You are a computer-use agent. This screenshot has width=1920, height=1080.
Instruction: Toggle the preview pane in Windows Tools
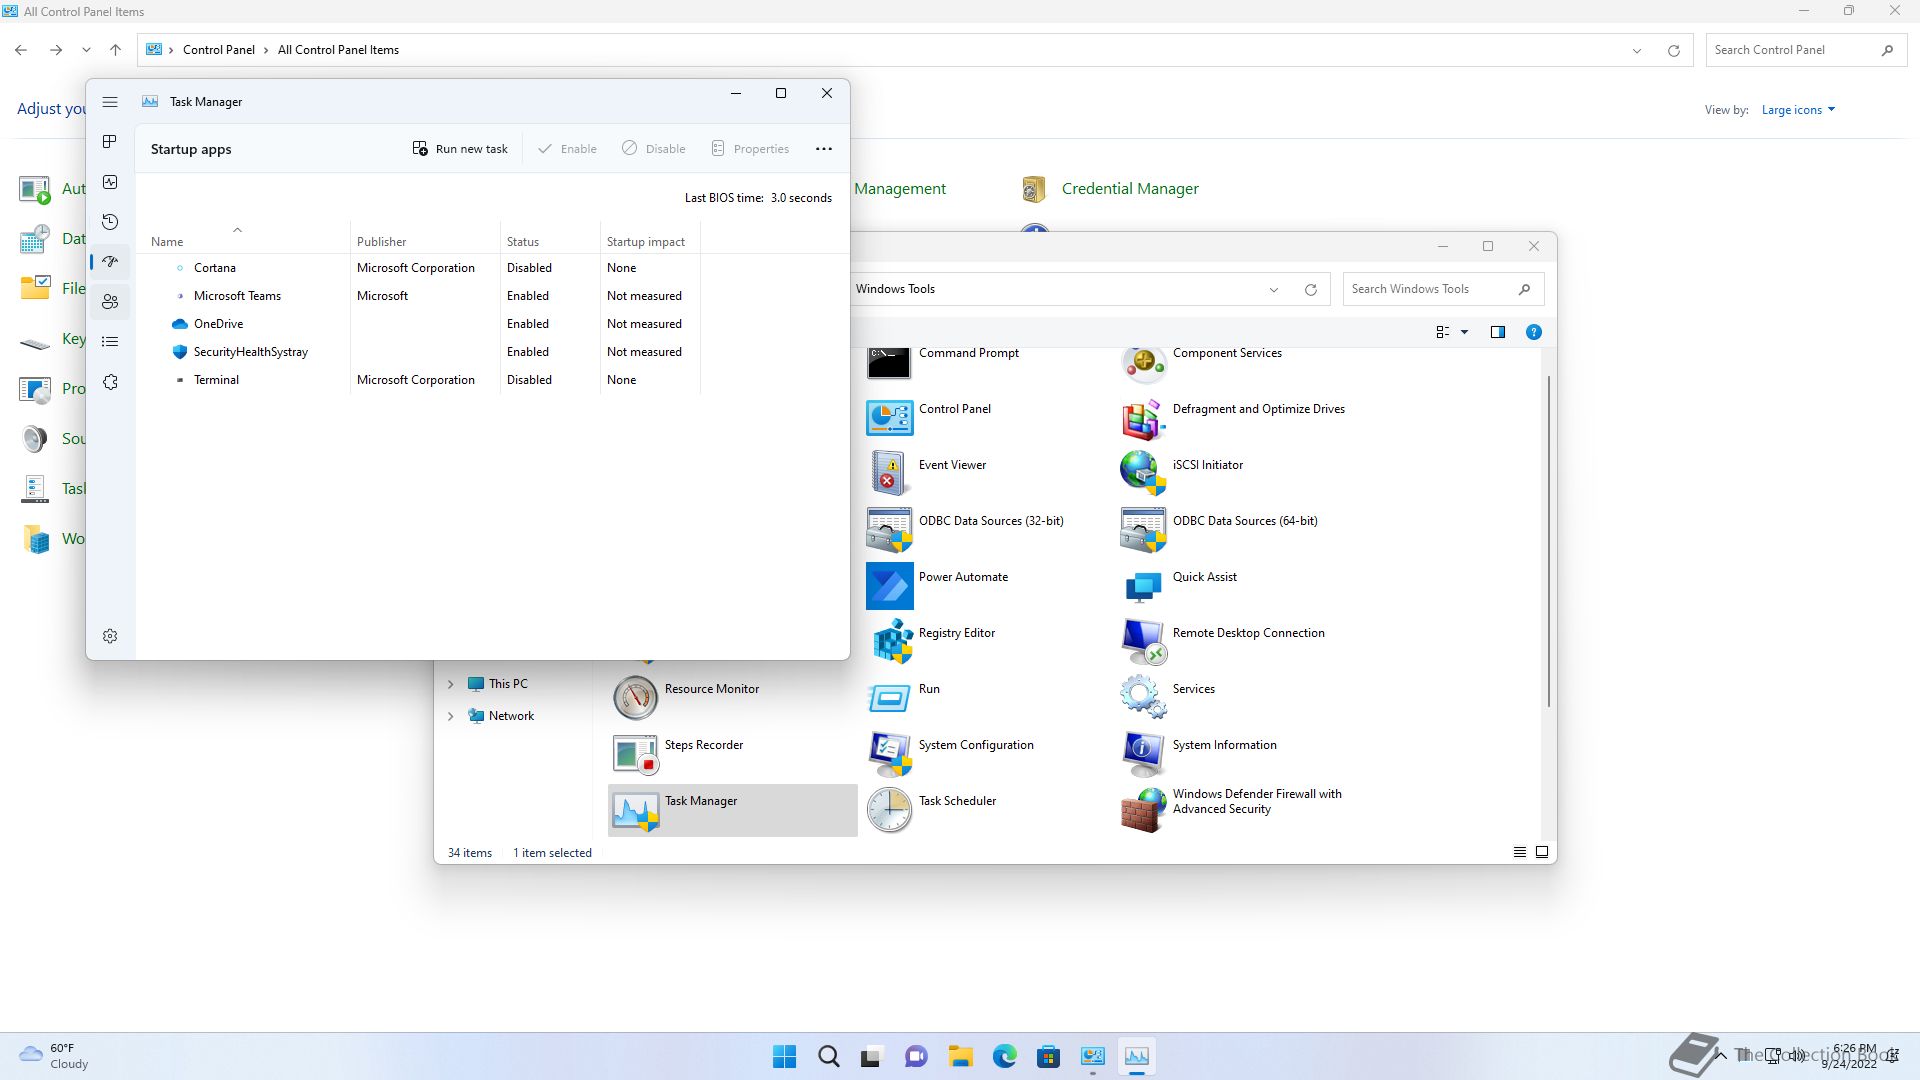coord(1498,332)
